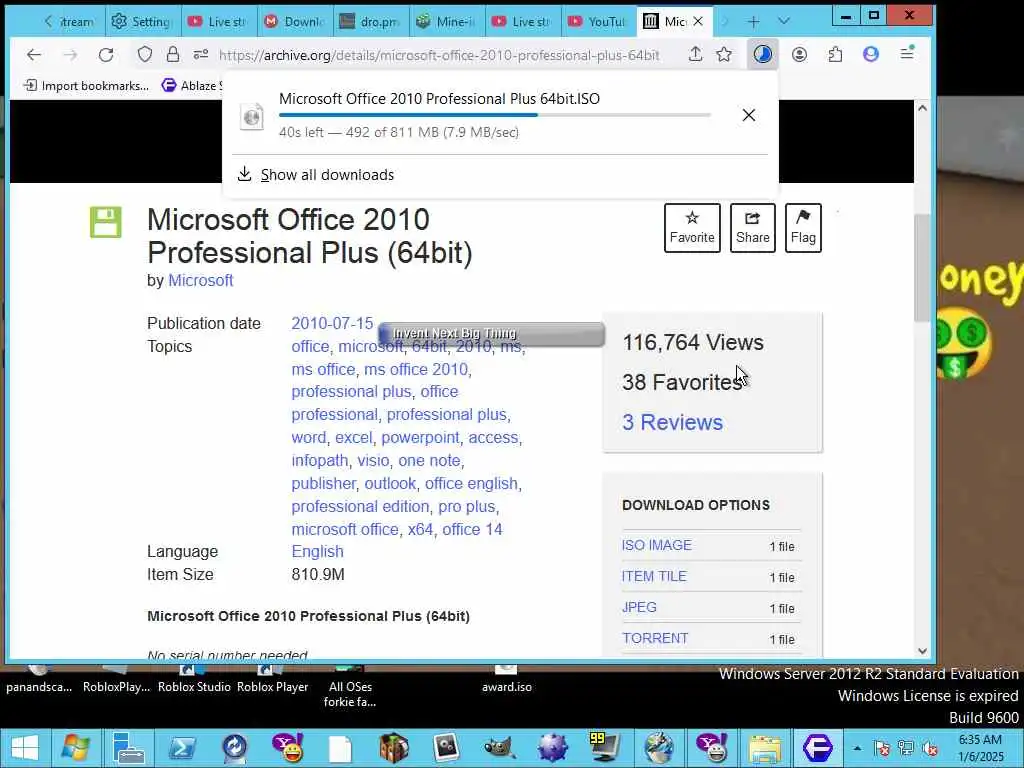Click Import bookmarks in bookmarks bar

tap(86, 86)
